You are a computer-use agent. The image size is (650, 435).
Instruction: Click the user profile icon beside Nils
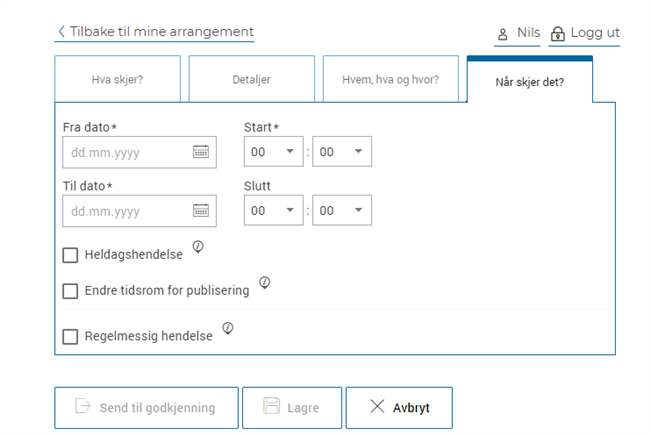pos(503,34)
